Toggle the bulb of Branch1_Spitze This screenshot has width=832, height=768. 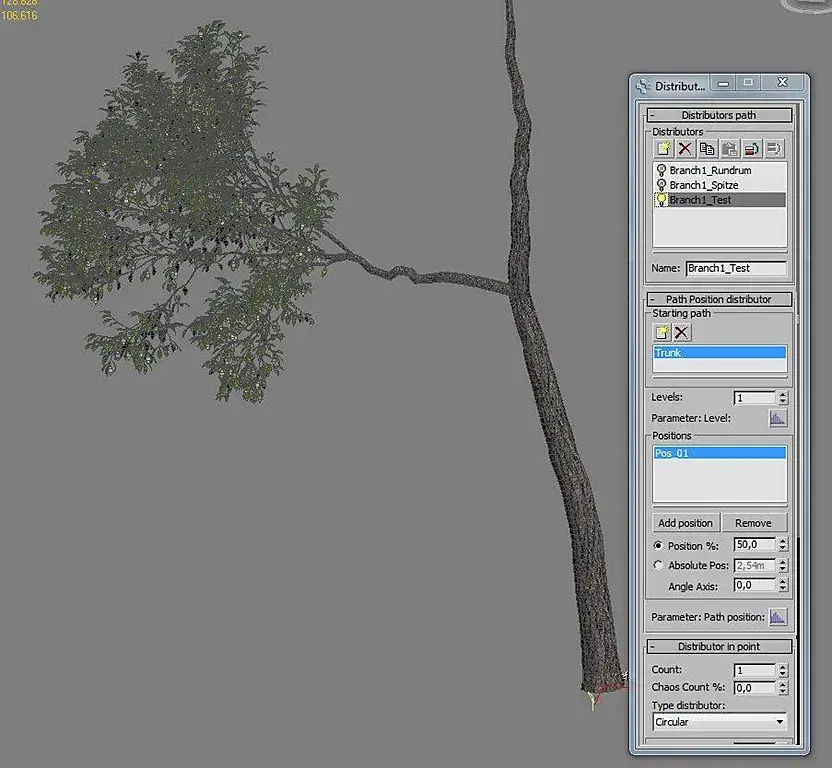click(x=661, y=185)
